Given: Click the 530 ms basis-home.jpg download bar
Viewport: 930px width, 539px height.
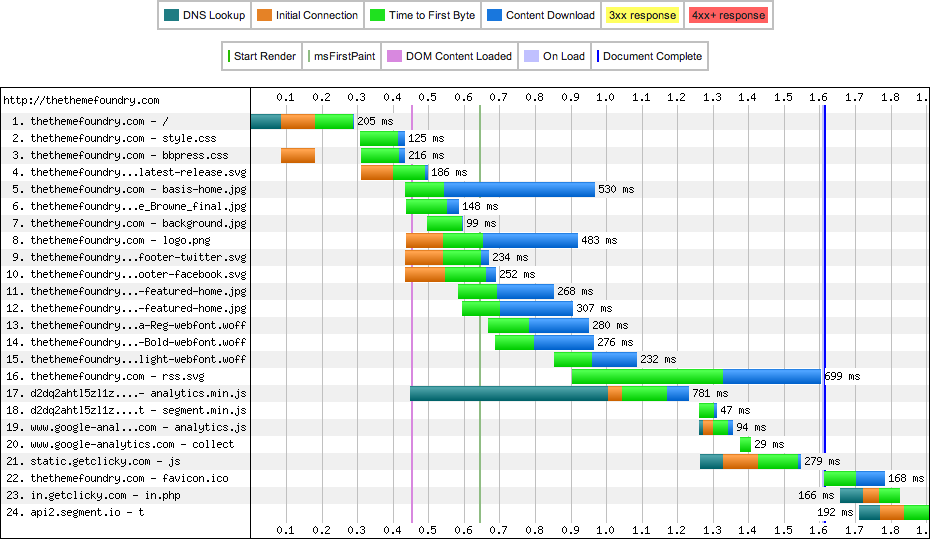Looking at the screenshot, I should pyautogui.click(x=519, y=189).
